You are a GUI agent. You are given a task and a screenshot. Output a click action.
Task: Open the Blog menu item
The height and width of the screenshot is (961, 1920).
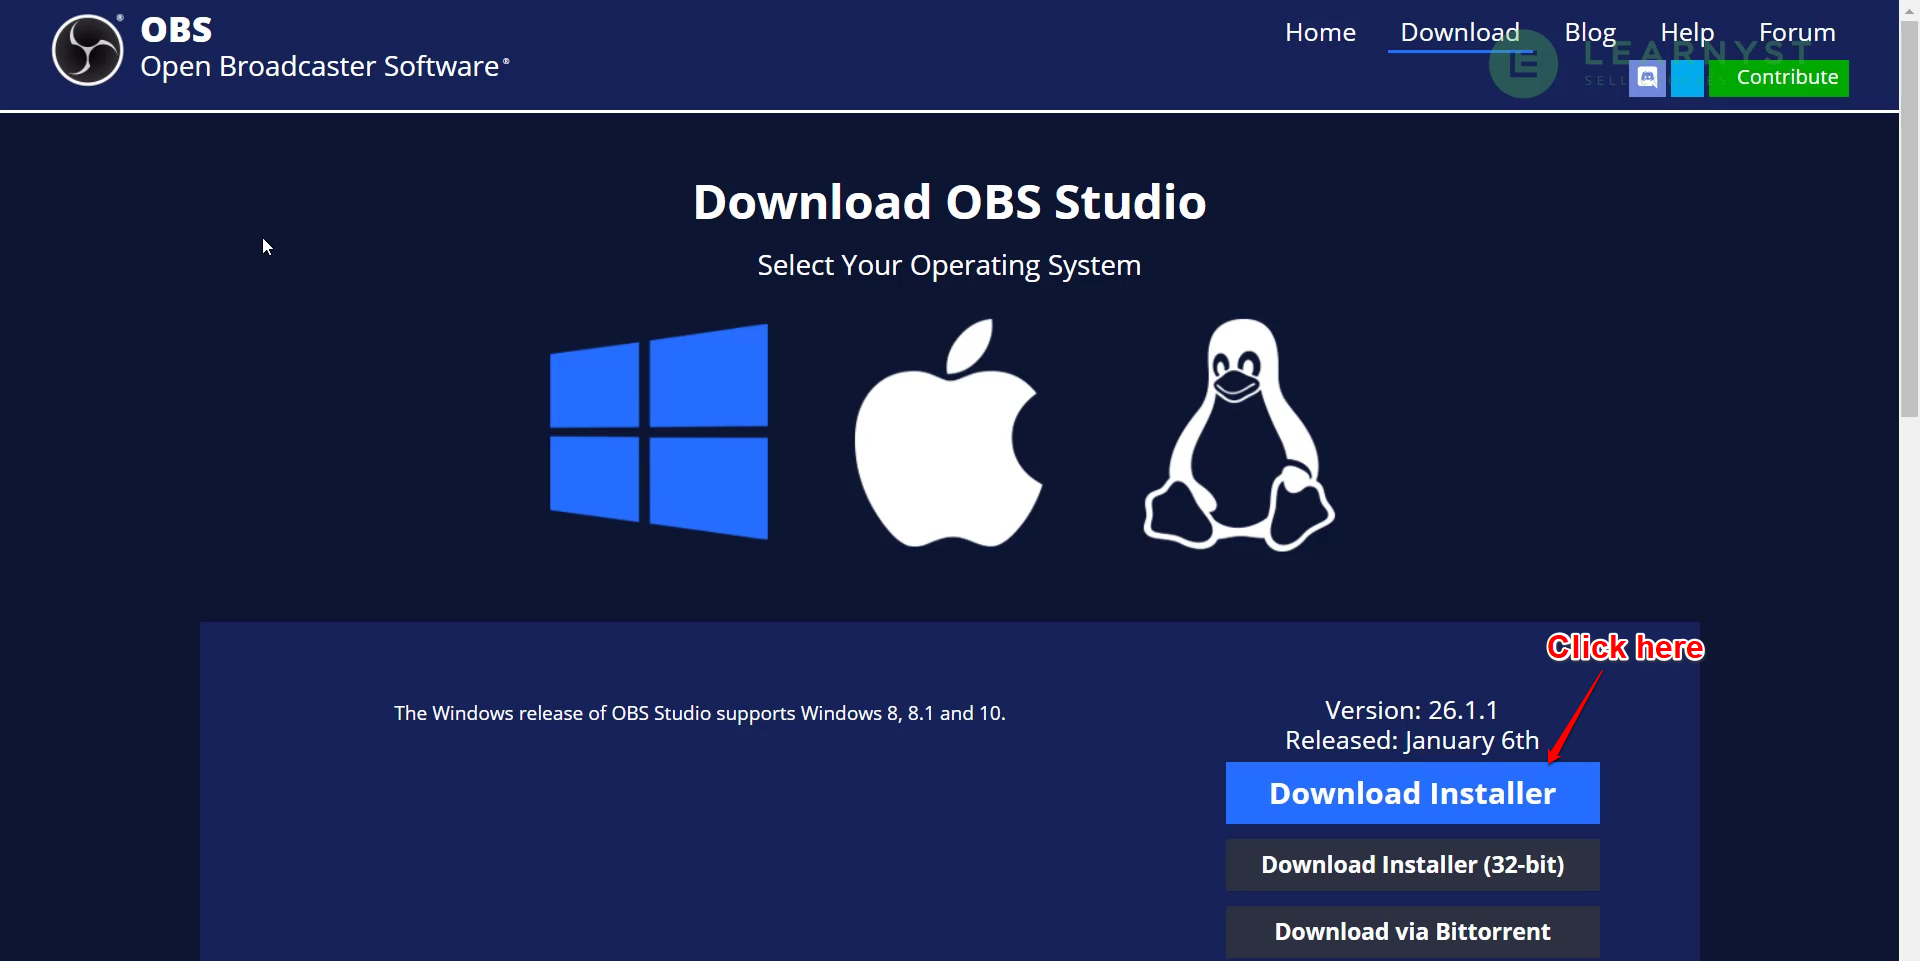1590,32
